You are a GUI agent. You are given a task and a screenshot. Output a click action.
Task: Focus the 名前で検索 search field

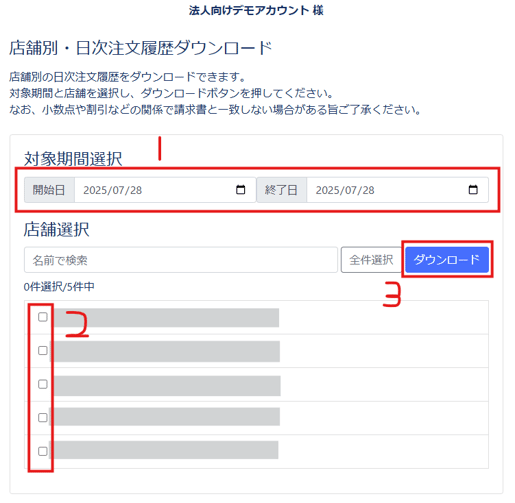(181, 260)
